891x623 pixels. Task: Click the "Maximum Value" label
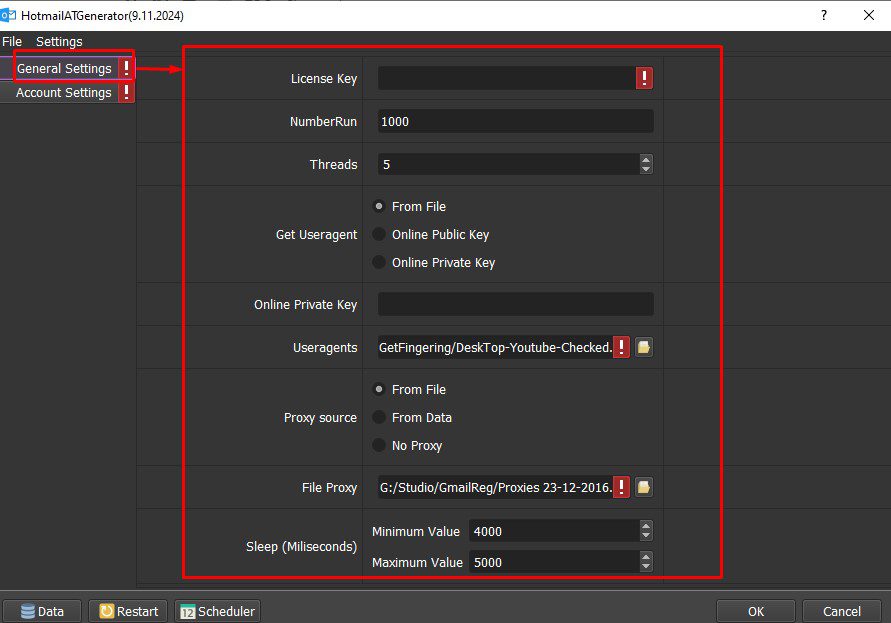click(x=418, y=562)
